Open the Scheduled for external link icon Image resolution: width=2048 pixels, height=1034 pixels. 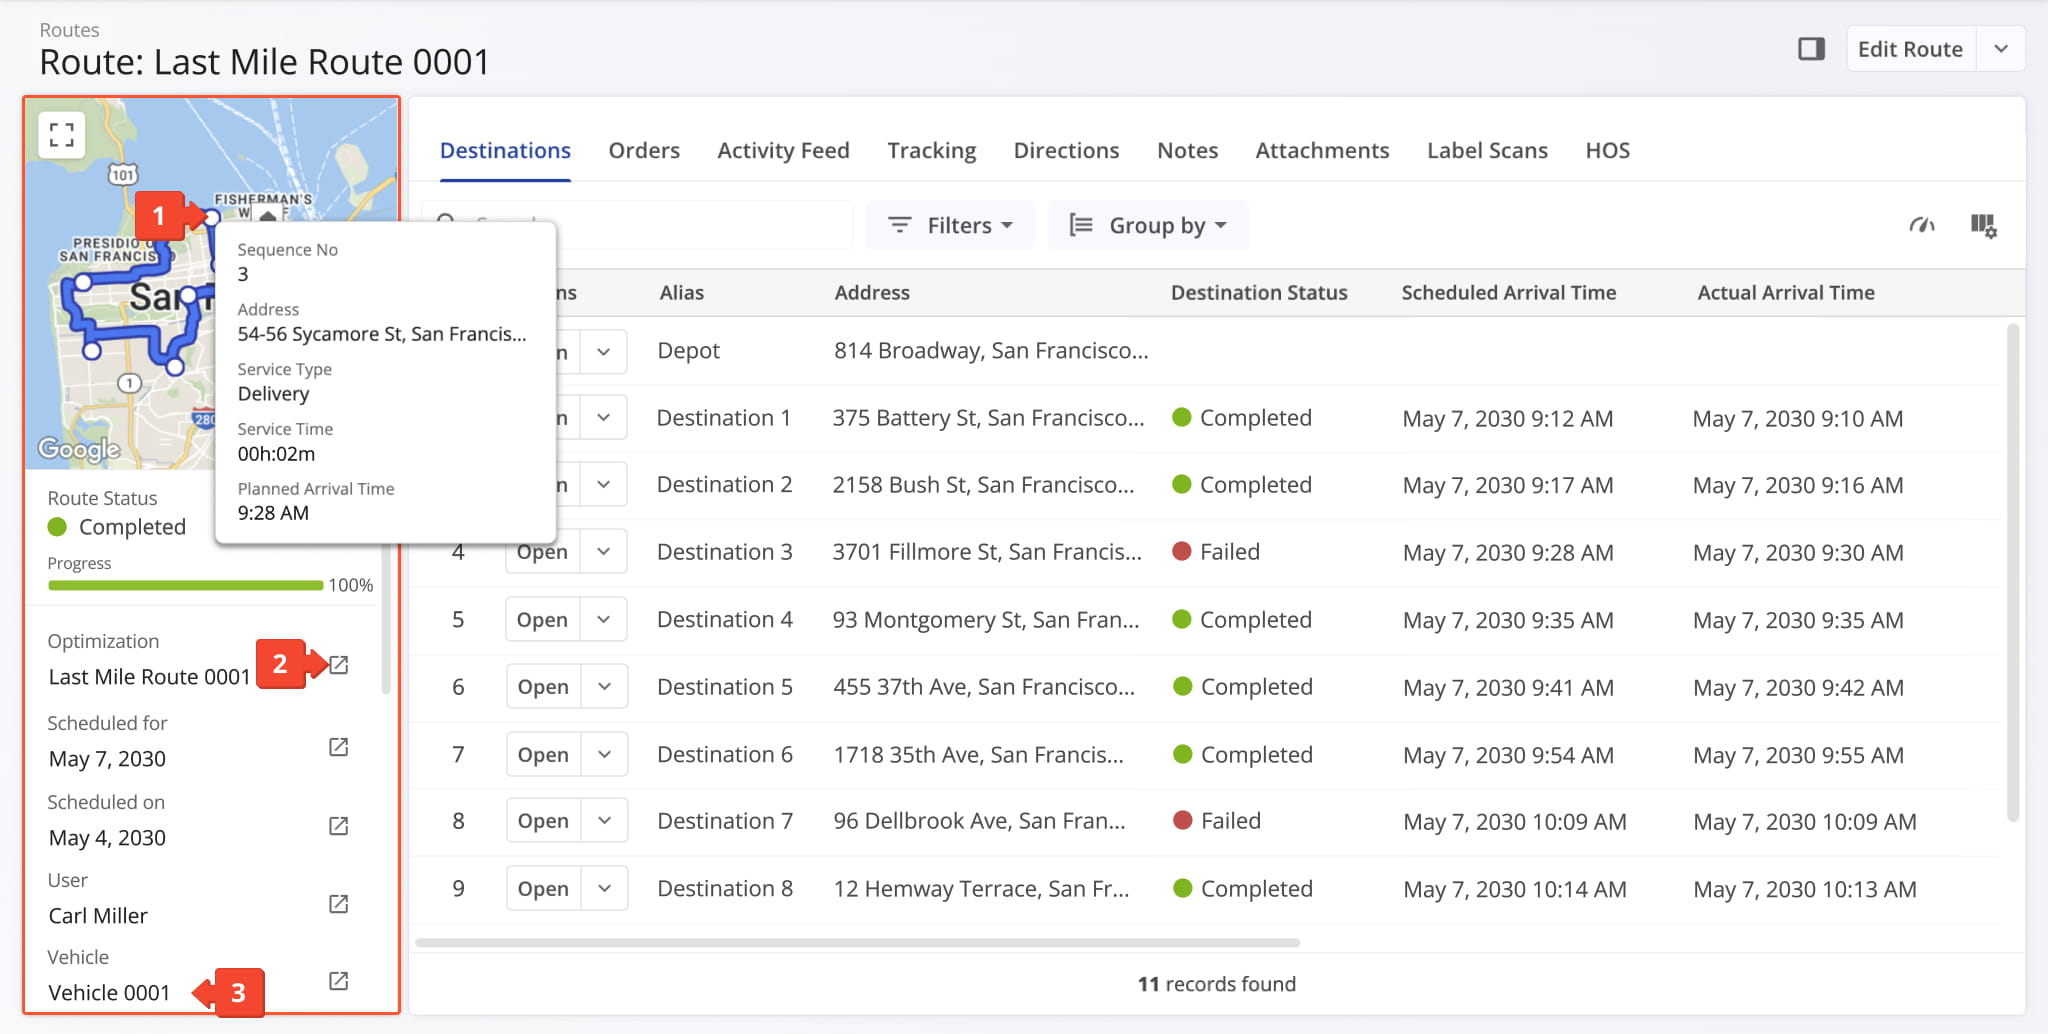point(339,747)
